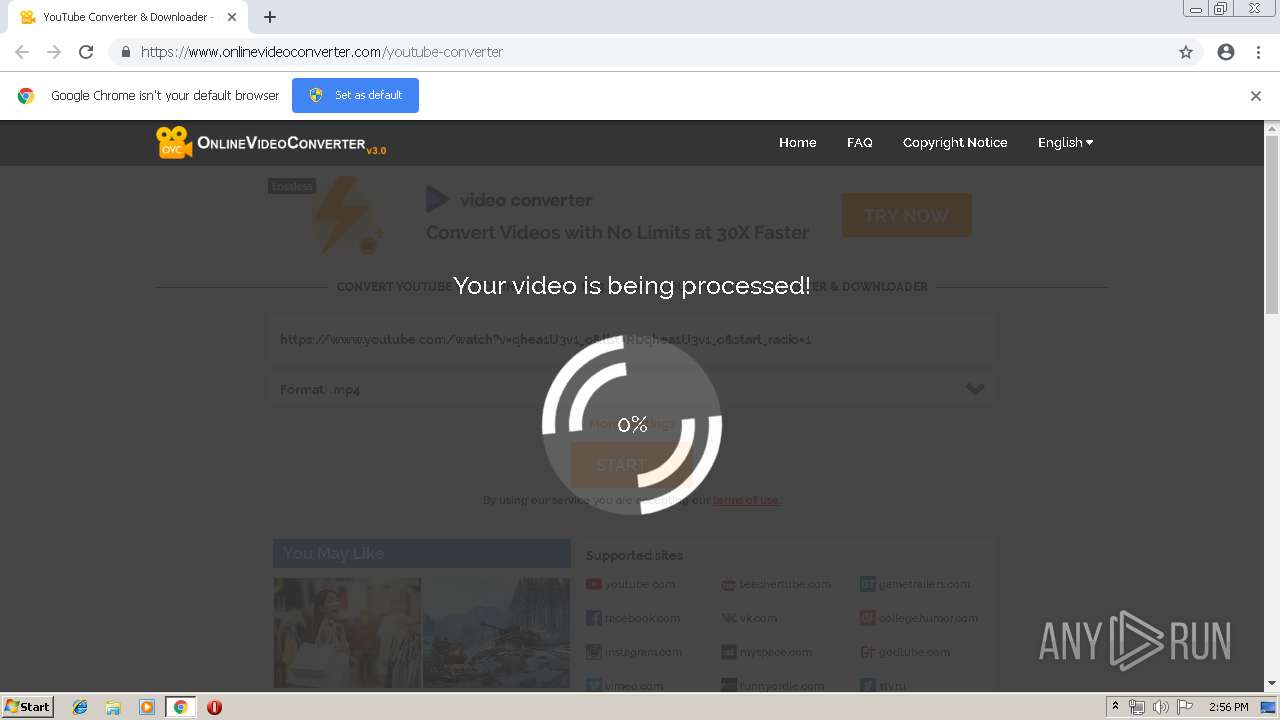Open the Chrome three-dot menu
The image size is (1280, 720).
click(x=1258, y=52)
